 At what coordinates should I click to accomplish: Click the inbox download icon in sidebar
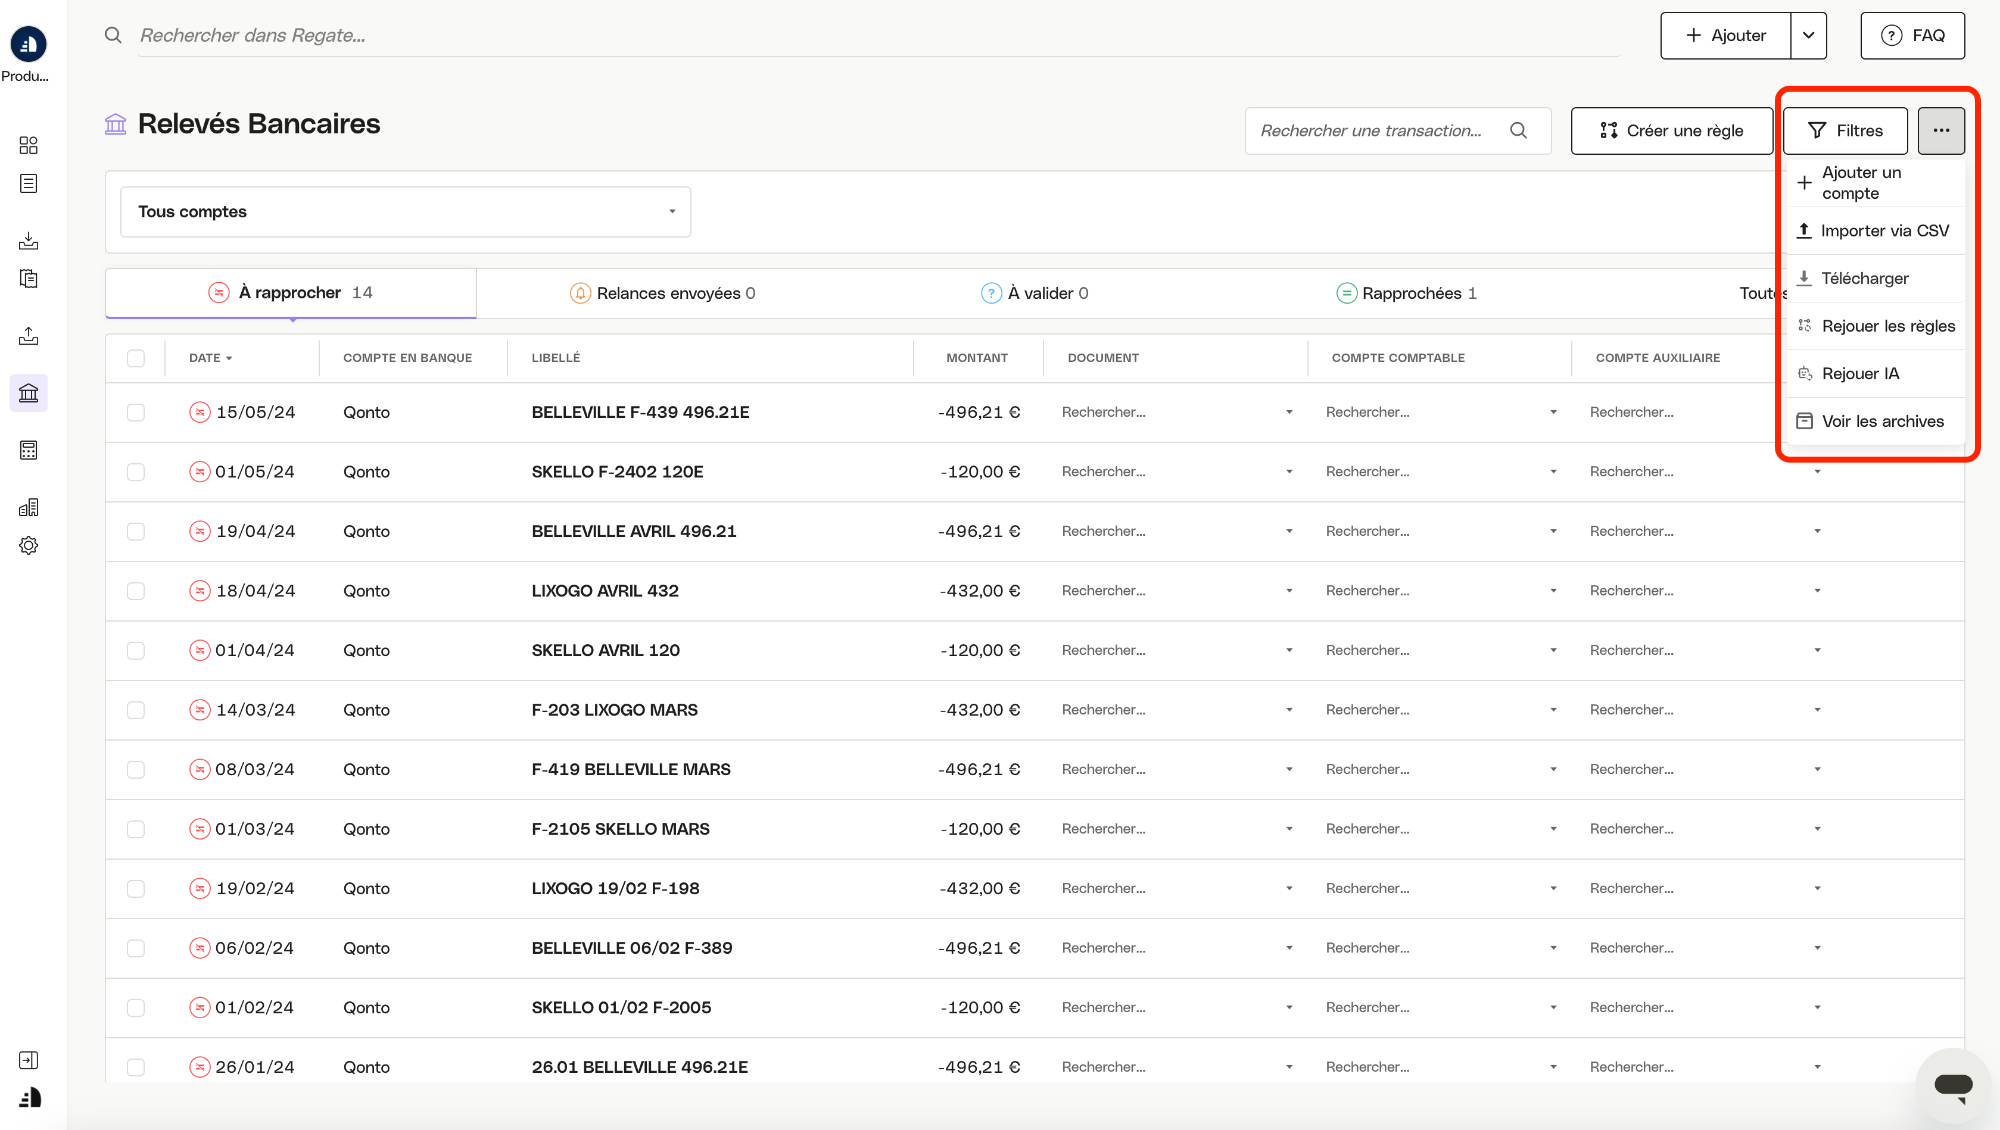pyautogui.click(x=28, y=241)
